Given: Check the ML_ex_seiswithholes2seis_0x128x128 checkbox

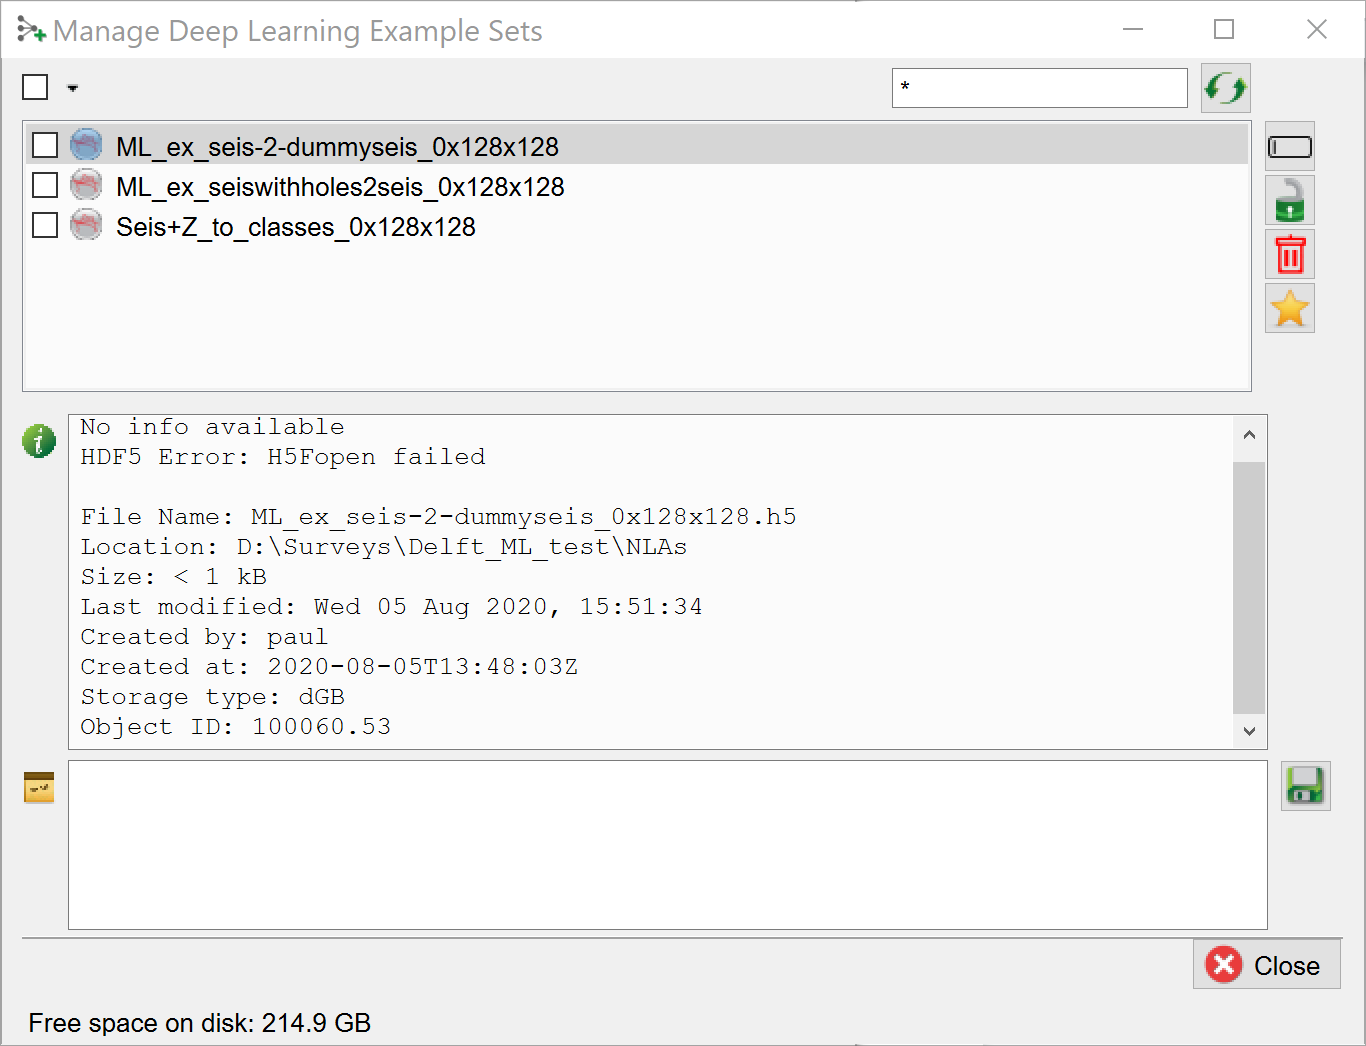Looking at the screenshot, I should click(x=45, y=186).
